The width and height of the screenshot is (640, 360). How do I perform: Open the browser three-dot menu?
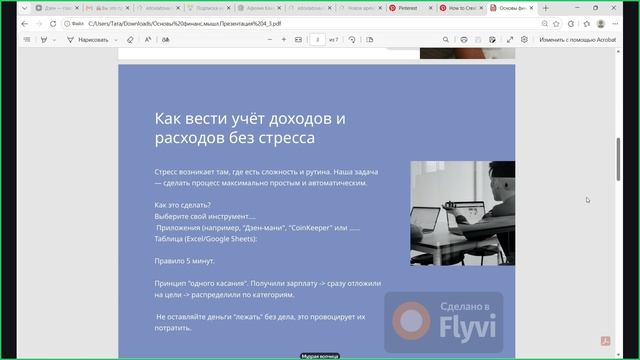pos(615,24)
